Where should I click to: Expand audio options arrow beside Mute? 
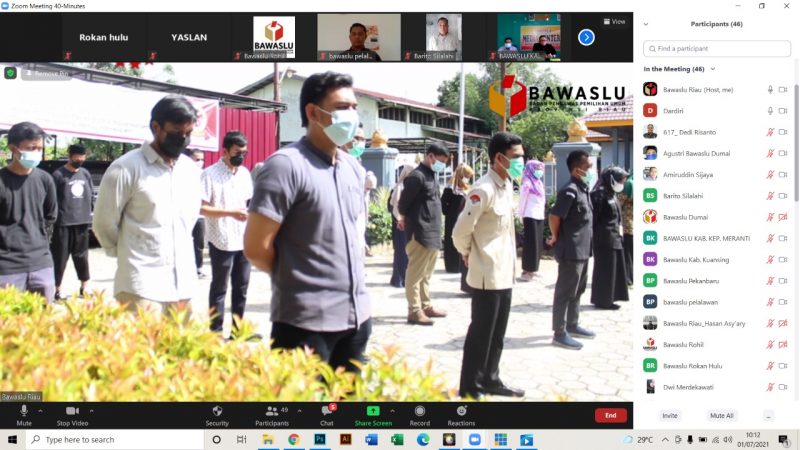41,410
